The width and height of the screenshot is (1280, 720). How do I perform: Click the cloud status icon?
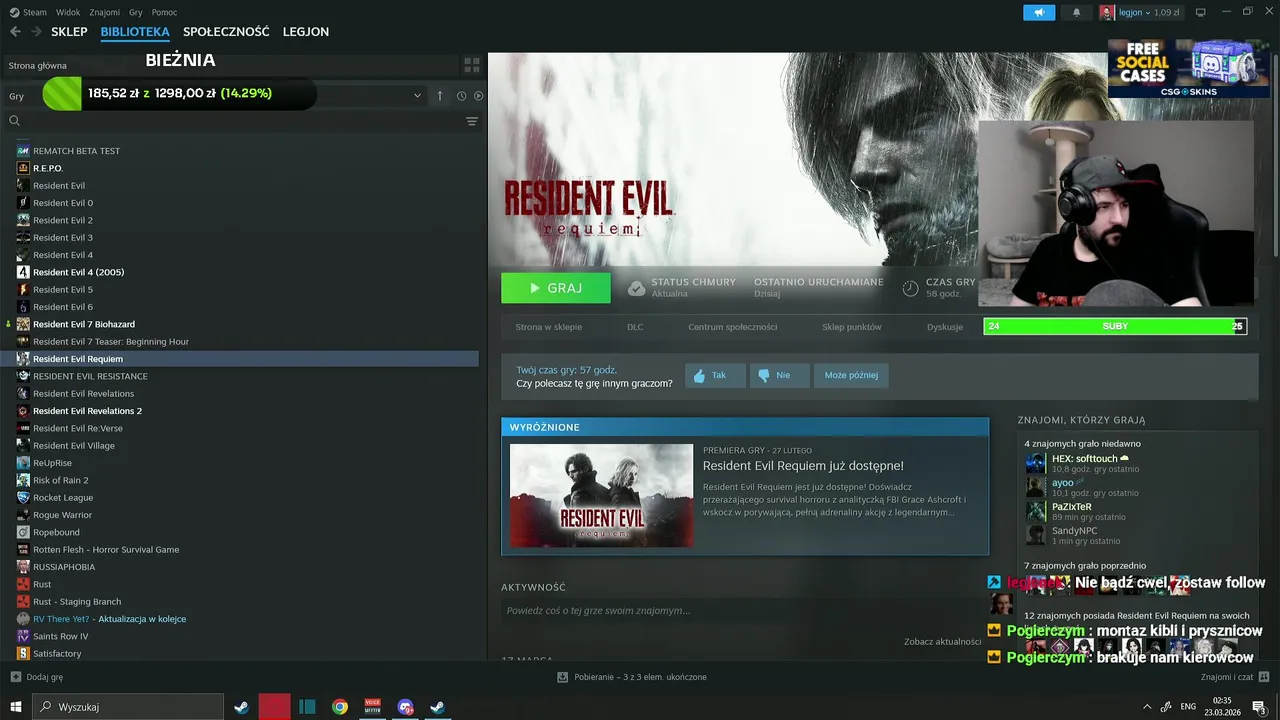pyautogui.click(x=636, y=288)
